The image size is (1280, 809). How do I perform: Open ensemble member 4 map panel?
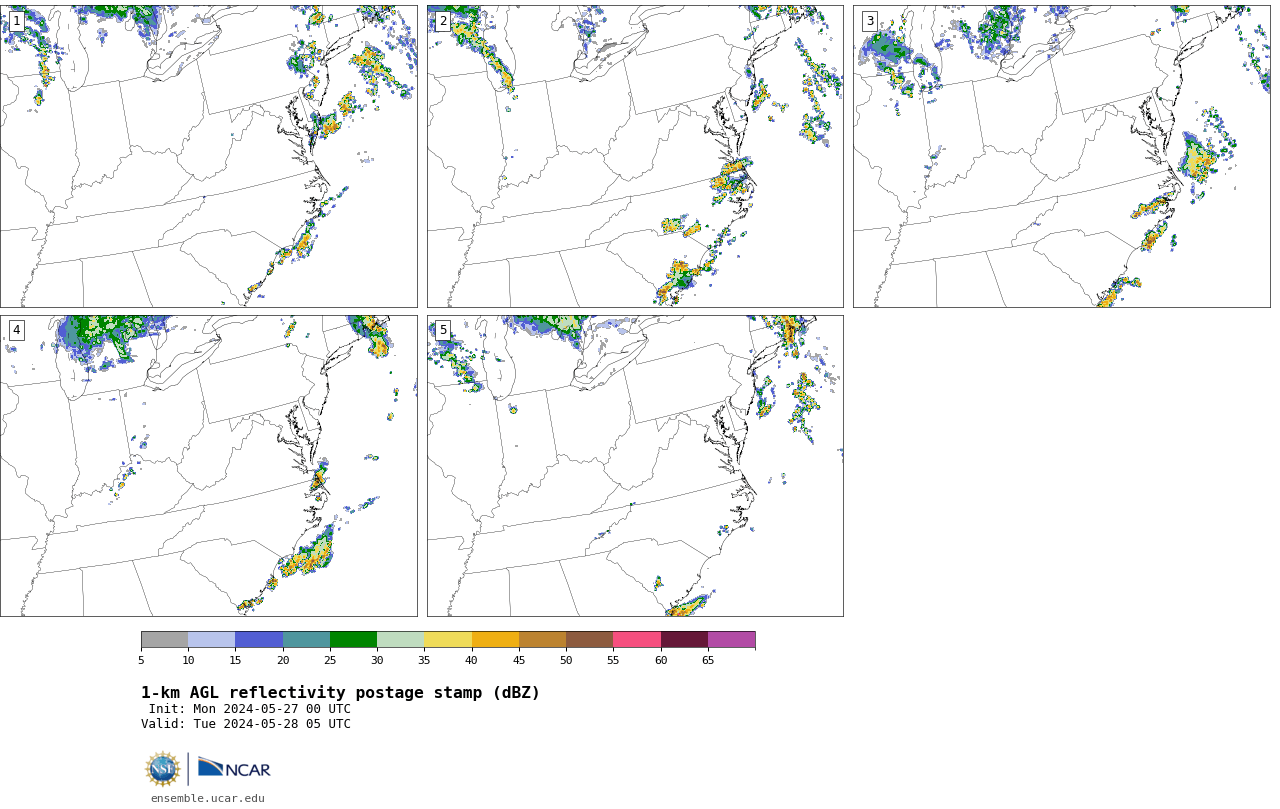(x=208, y=466)
